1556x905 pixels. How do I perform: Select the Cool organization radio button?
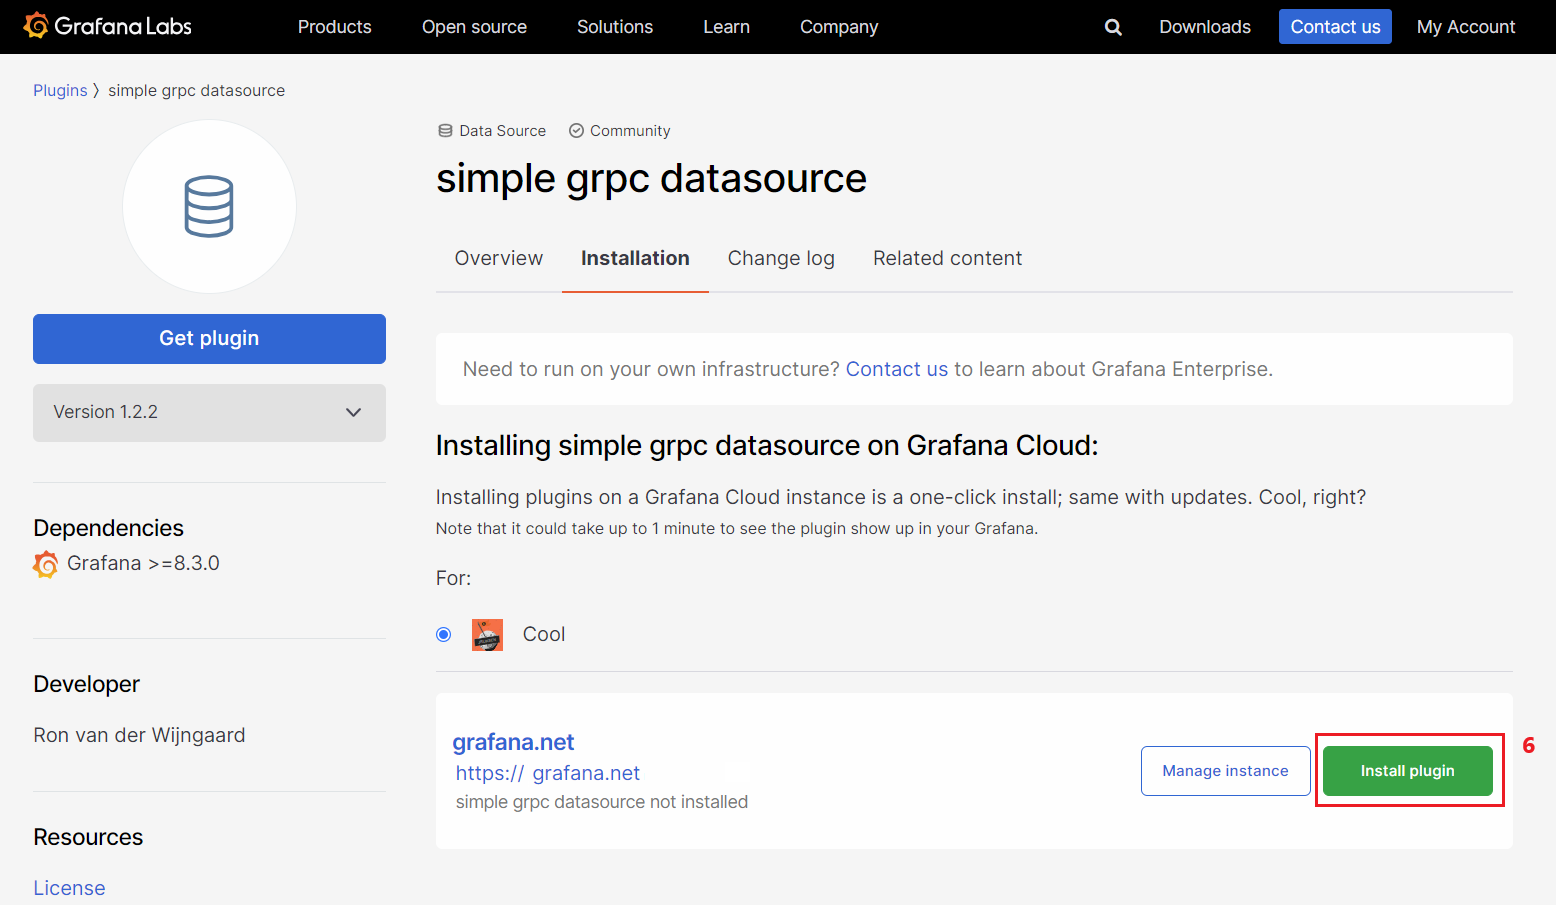point(444,635)
